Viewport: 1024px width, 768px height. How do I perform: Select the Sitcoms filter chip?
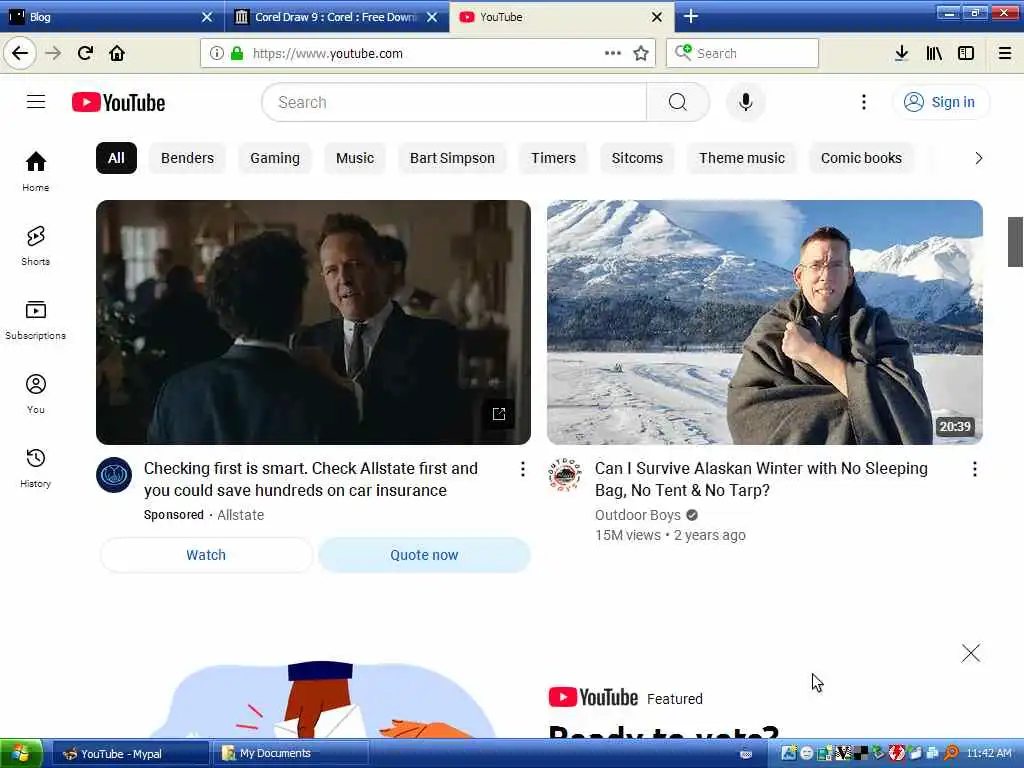[x=637, y=158]
